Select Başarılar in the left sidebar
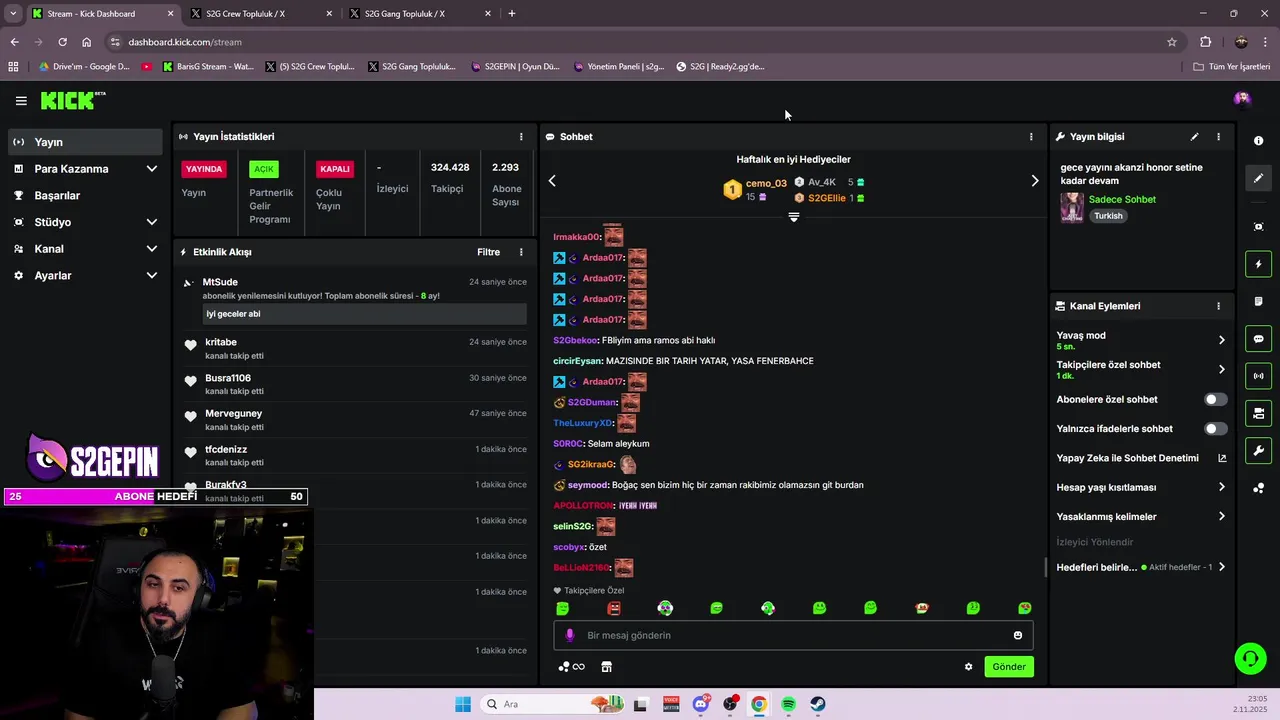The image size is (1280, 720). click(85, 195)
